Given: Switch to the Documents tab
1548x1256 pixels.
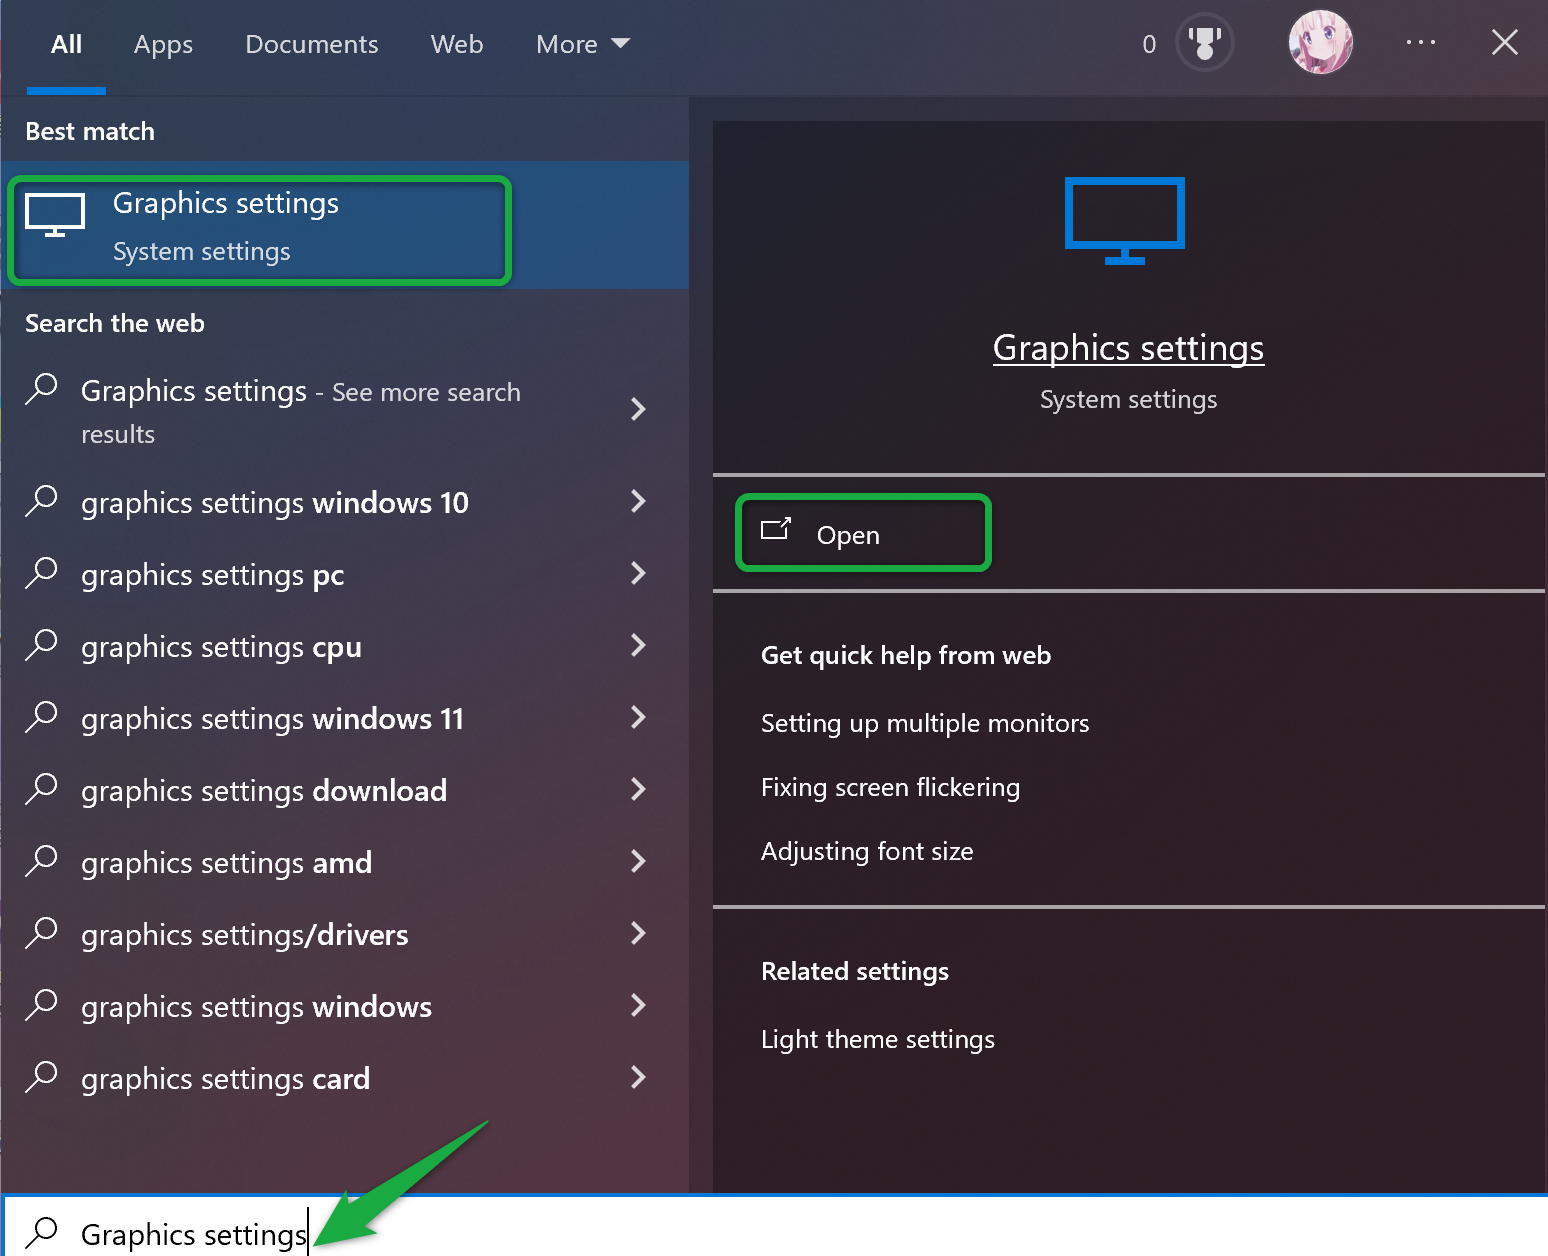Looking at the screenshot, I should (311, 44).
